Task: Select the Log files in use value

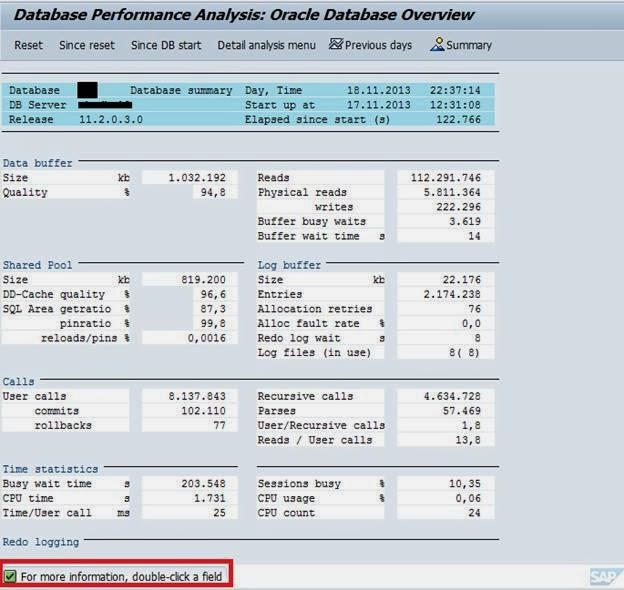Action: [x=464, y=352]
